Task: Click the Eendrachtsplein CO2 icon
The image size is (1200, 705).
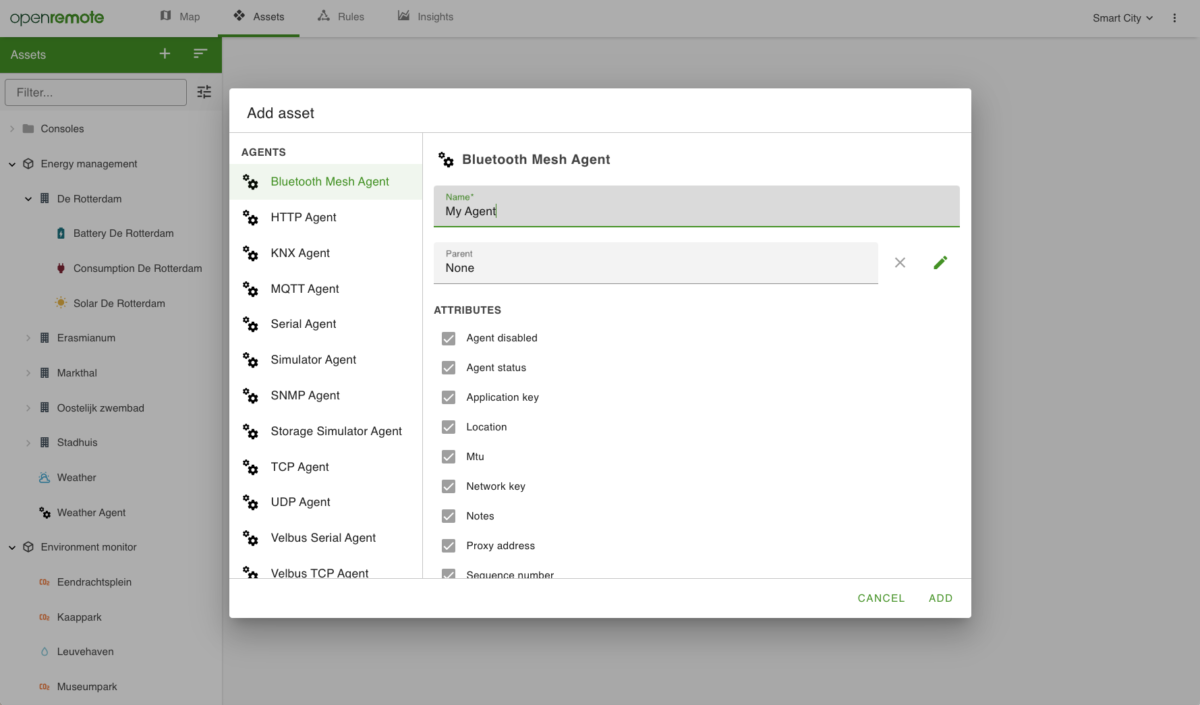Action: (44, 582)
